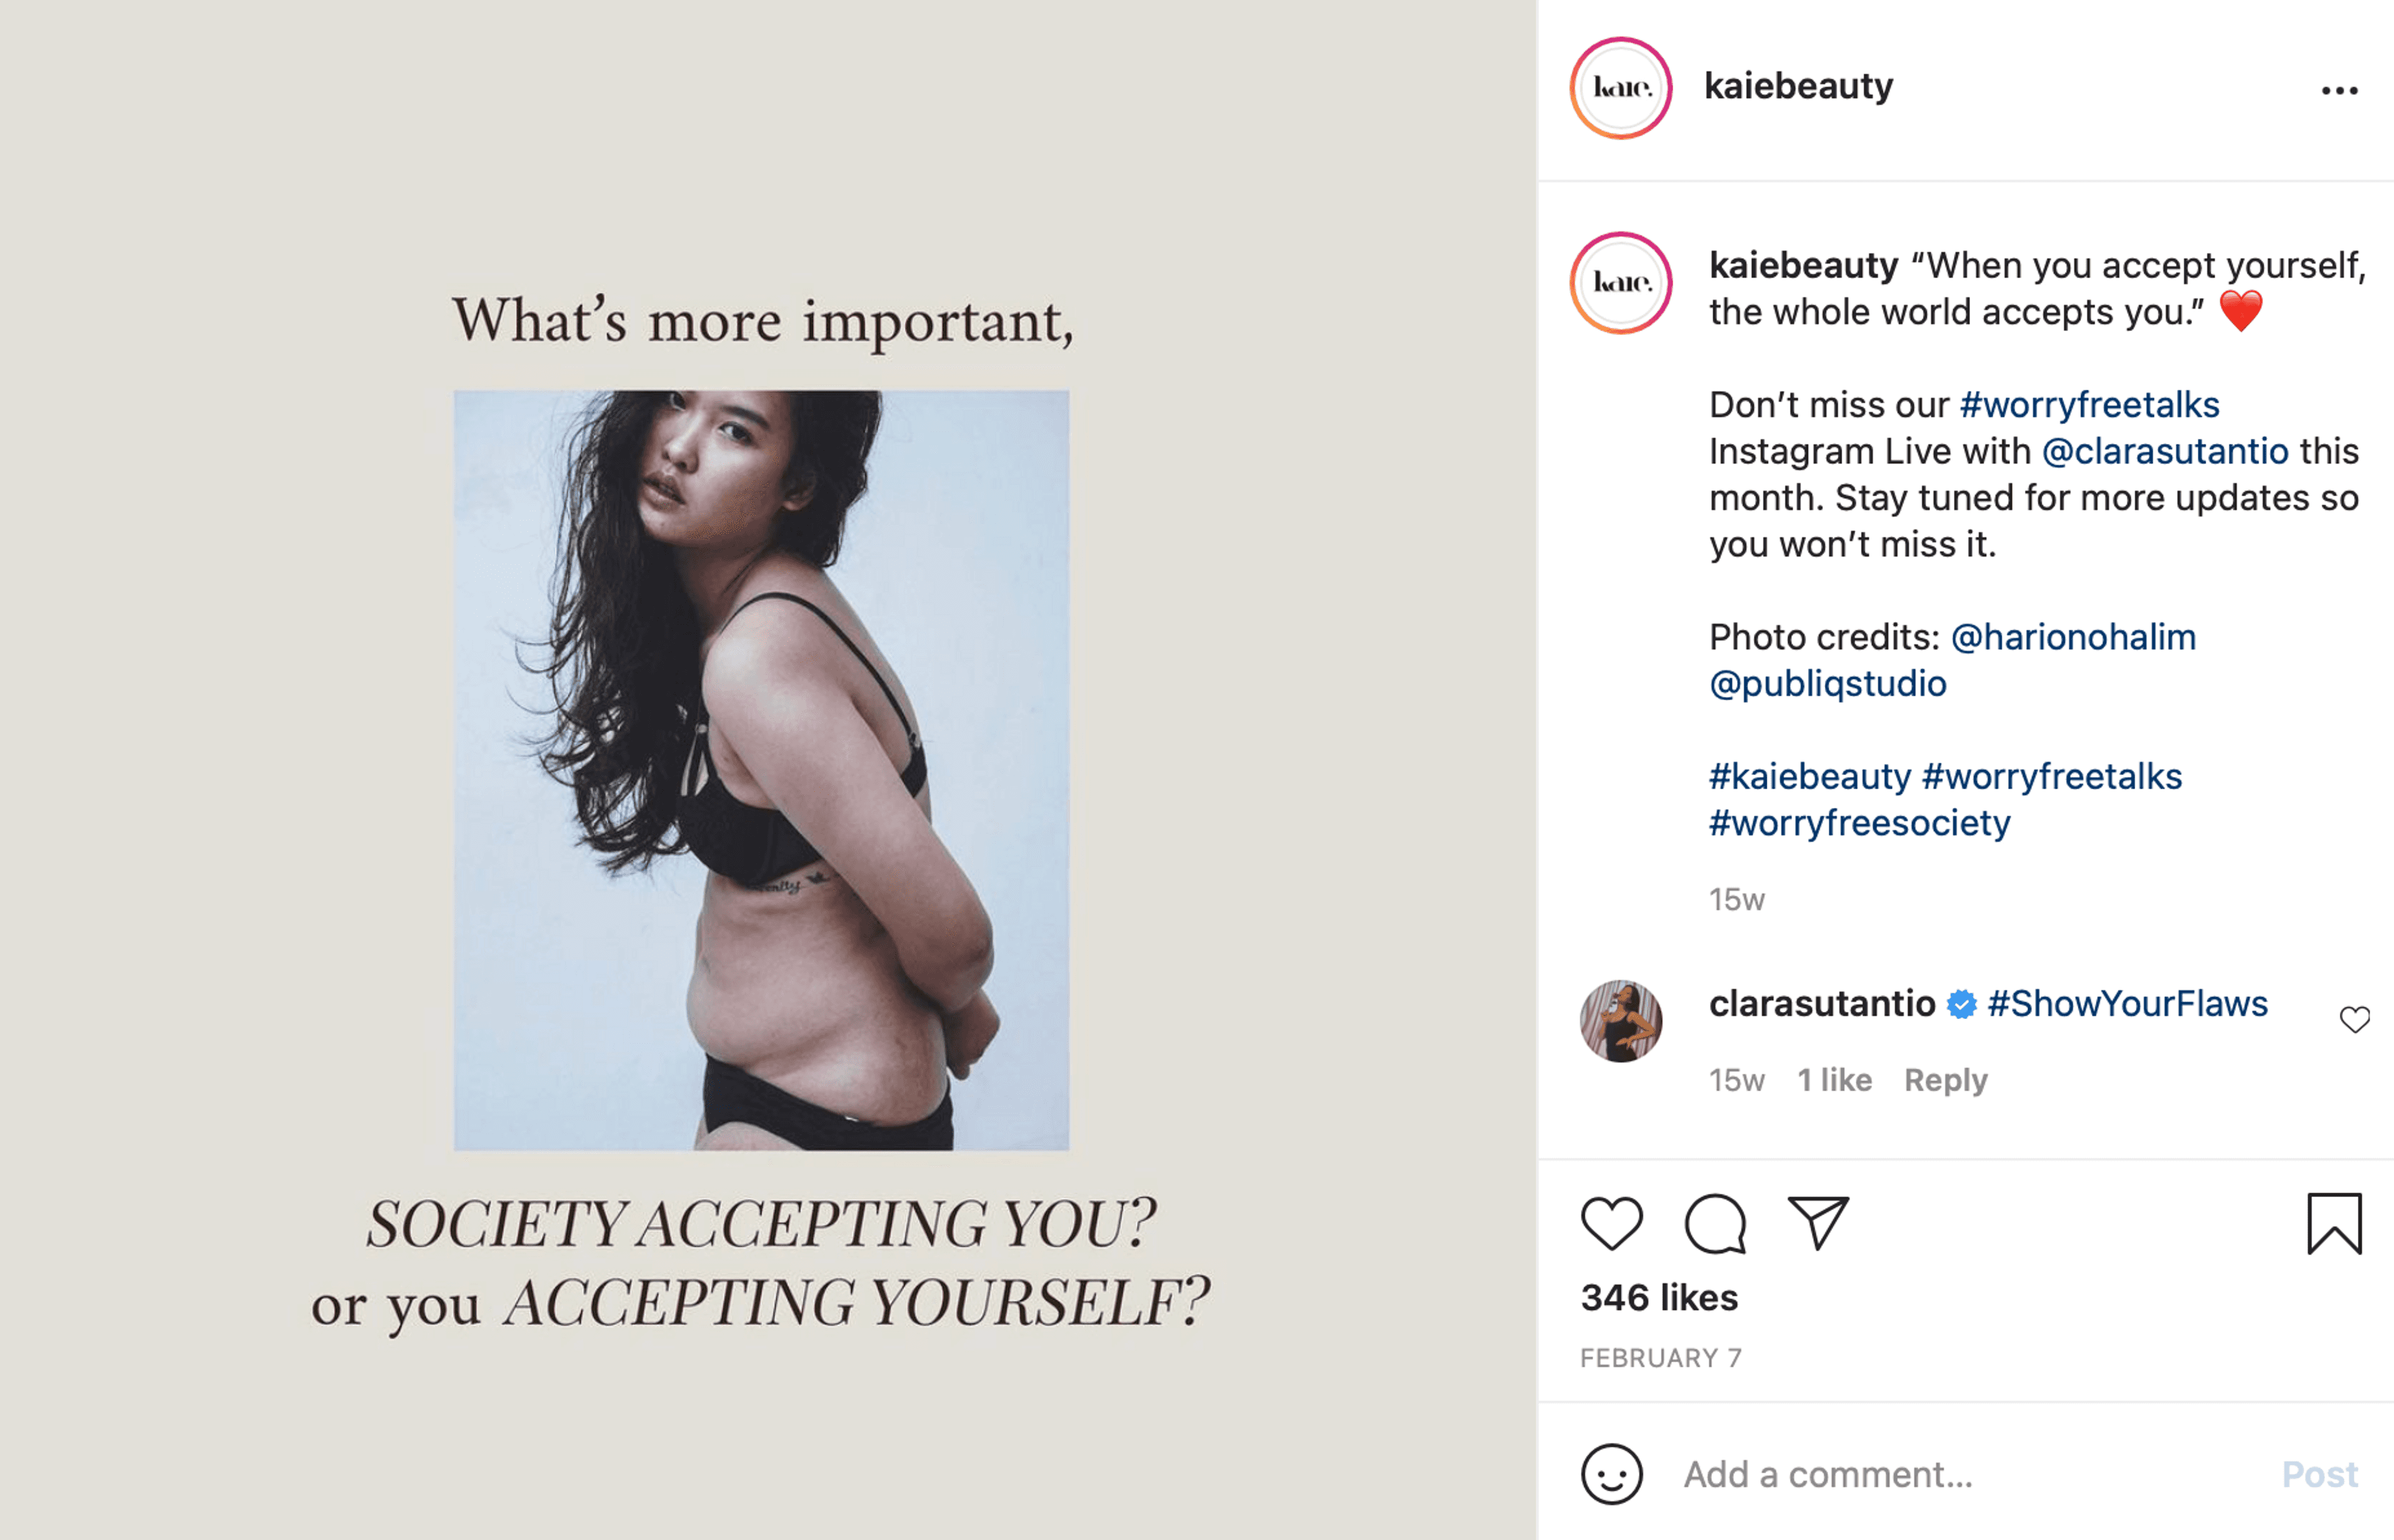The width and height of the screenshot is (2394, 1540).
Task: Open the comment bubble icon
Action: point(1715,1223)
